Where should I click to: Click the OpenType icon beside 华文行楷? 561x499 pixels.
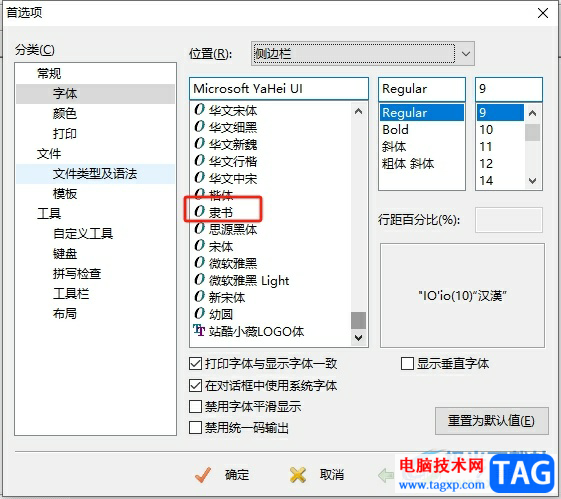pos(199,161)
